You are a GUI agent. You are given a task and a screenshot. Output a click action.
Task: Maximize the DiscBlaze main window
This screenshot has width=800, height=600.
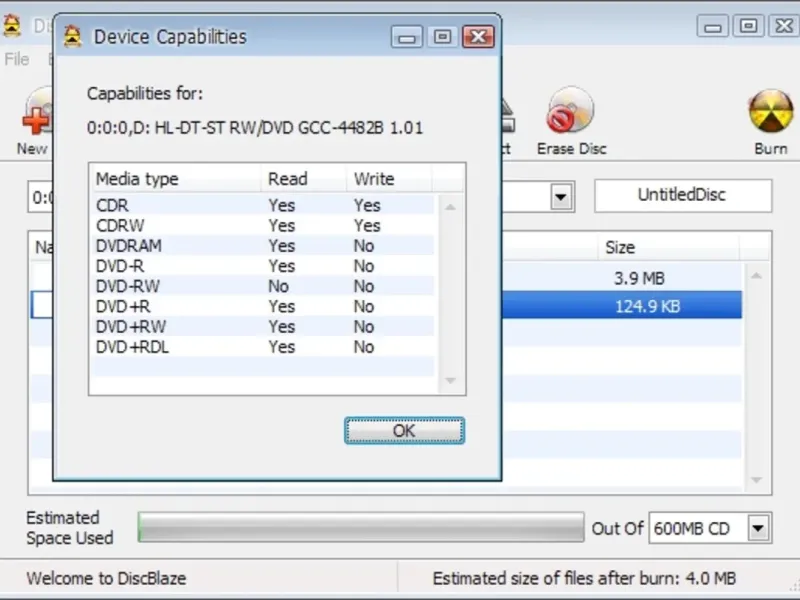click(748, 26)
